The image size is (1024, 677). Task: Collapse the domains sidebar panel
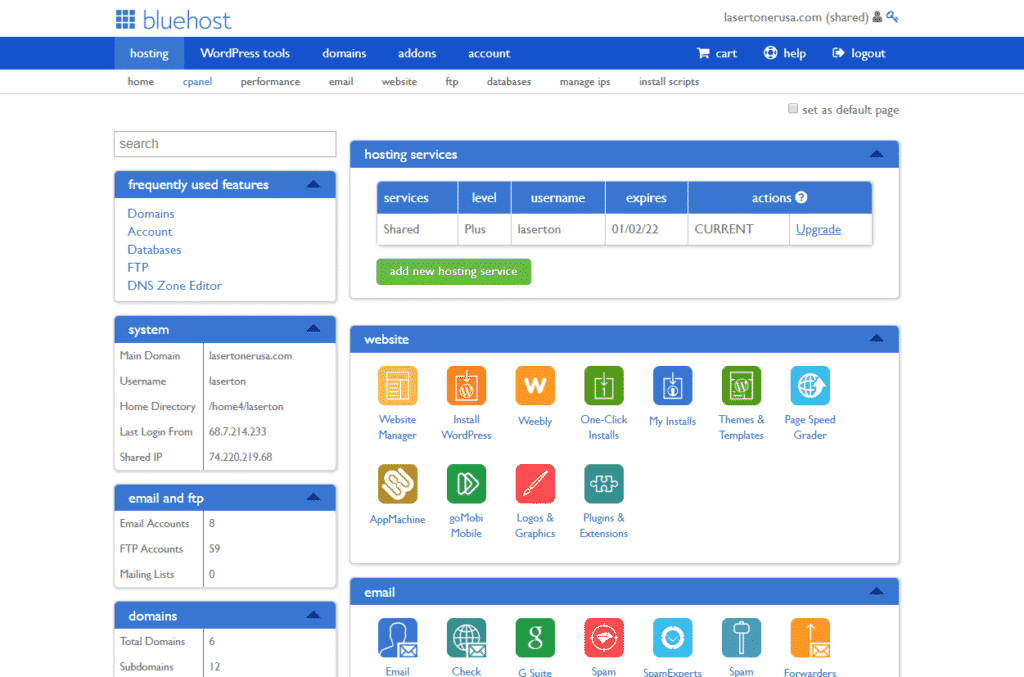tap(313, 615)
